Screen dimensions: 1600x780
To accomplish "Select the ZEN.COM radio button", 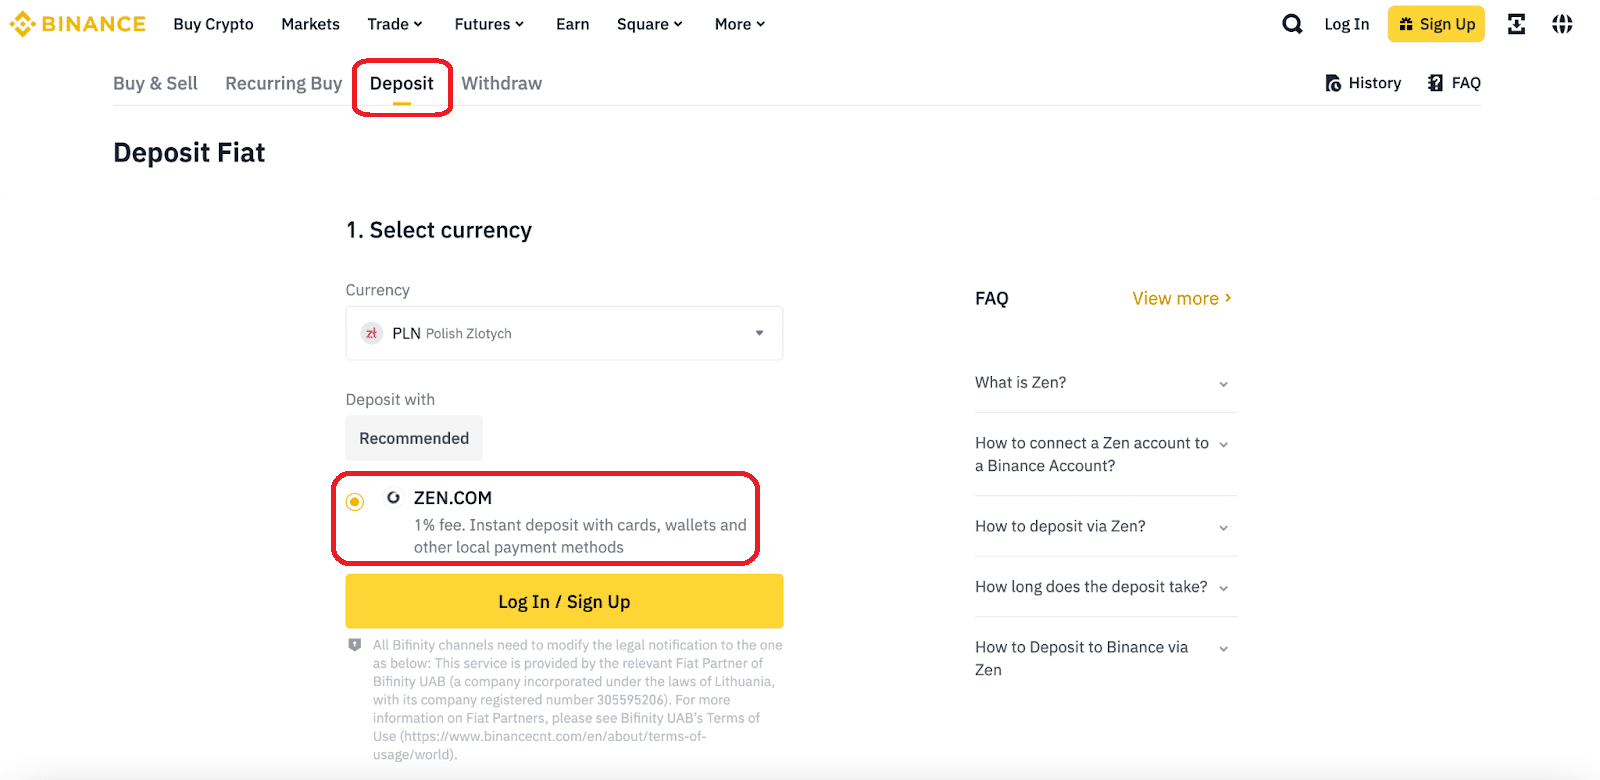I will [355, 502].
